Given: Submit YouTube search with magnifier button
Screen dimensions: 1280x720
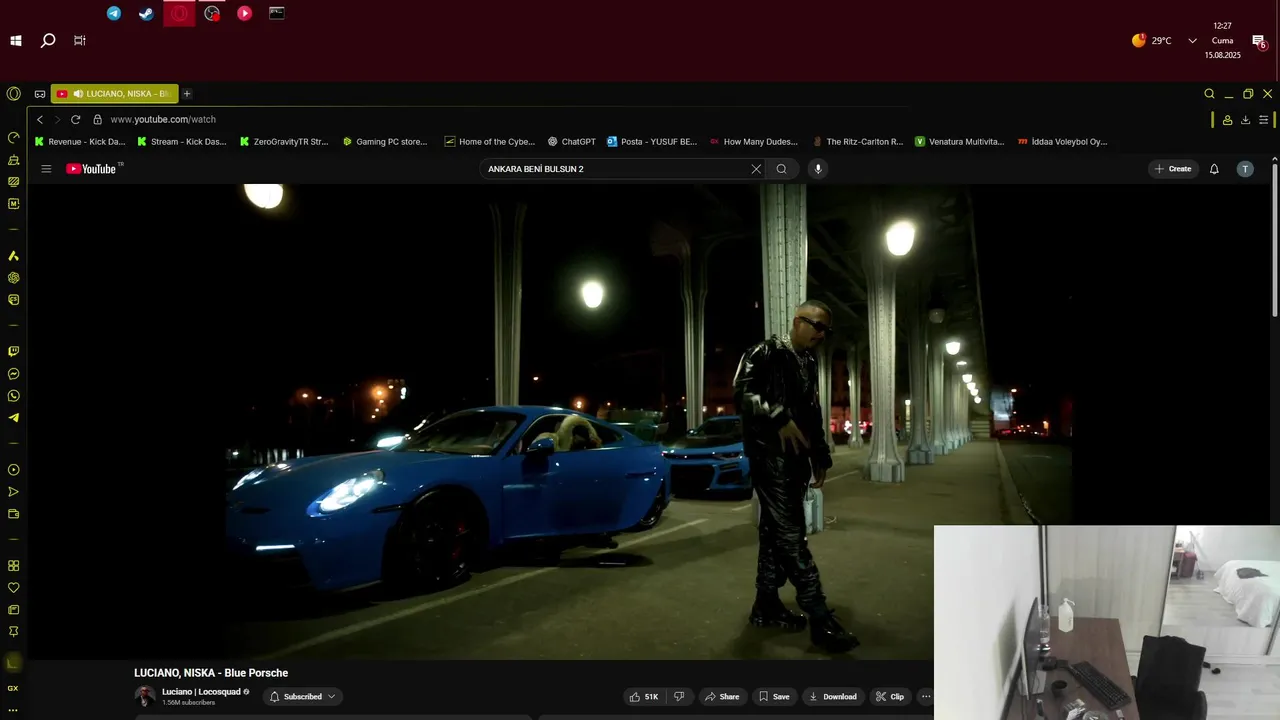Looking at the screenshot, I should pos(782,169).
